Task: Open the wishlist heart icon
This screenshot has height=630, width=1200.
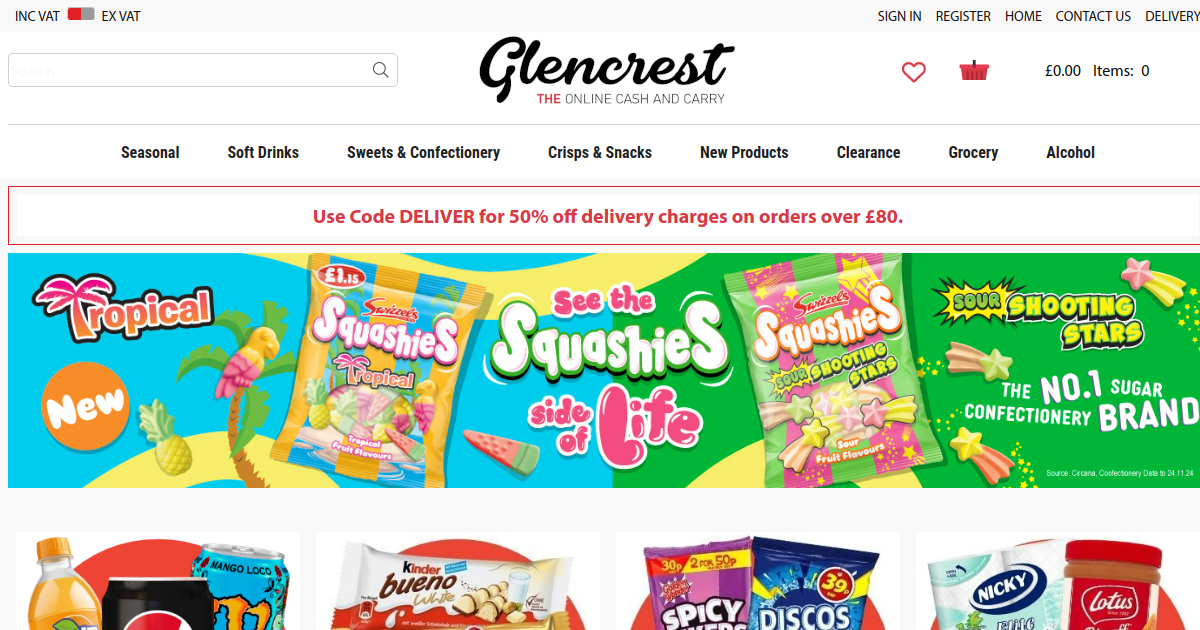Action: 913,72
